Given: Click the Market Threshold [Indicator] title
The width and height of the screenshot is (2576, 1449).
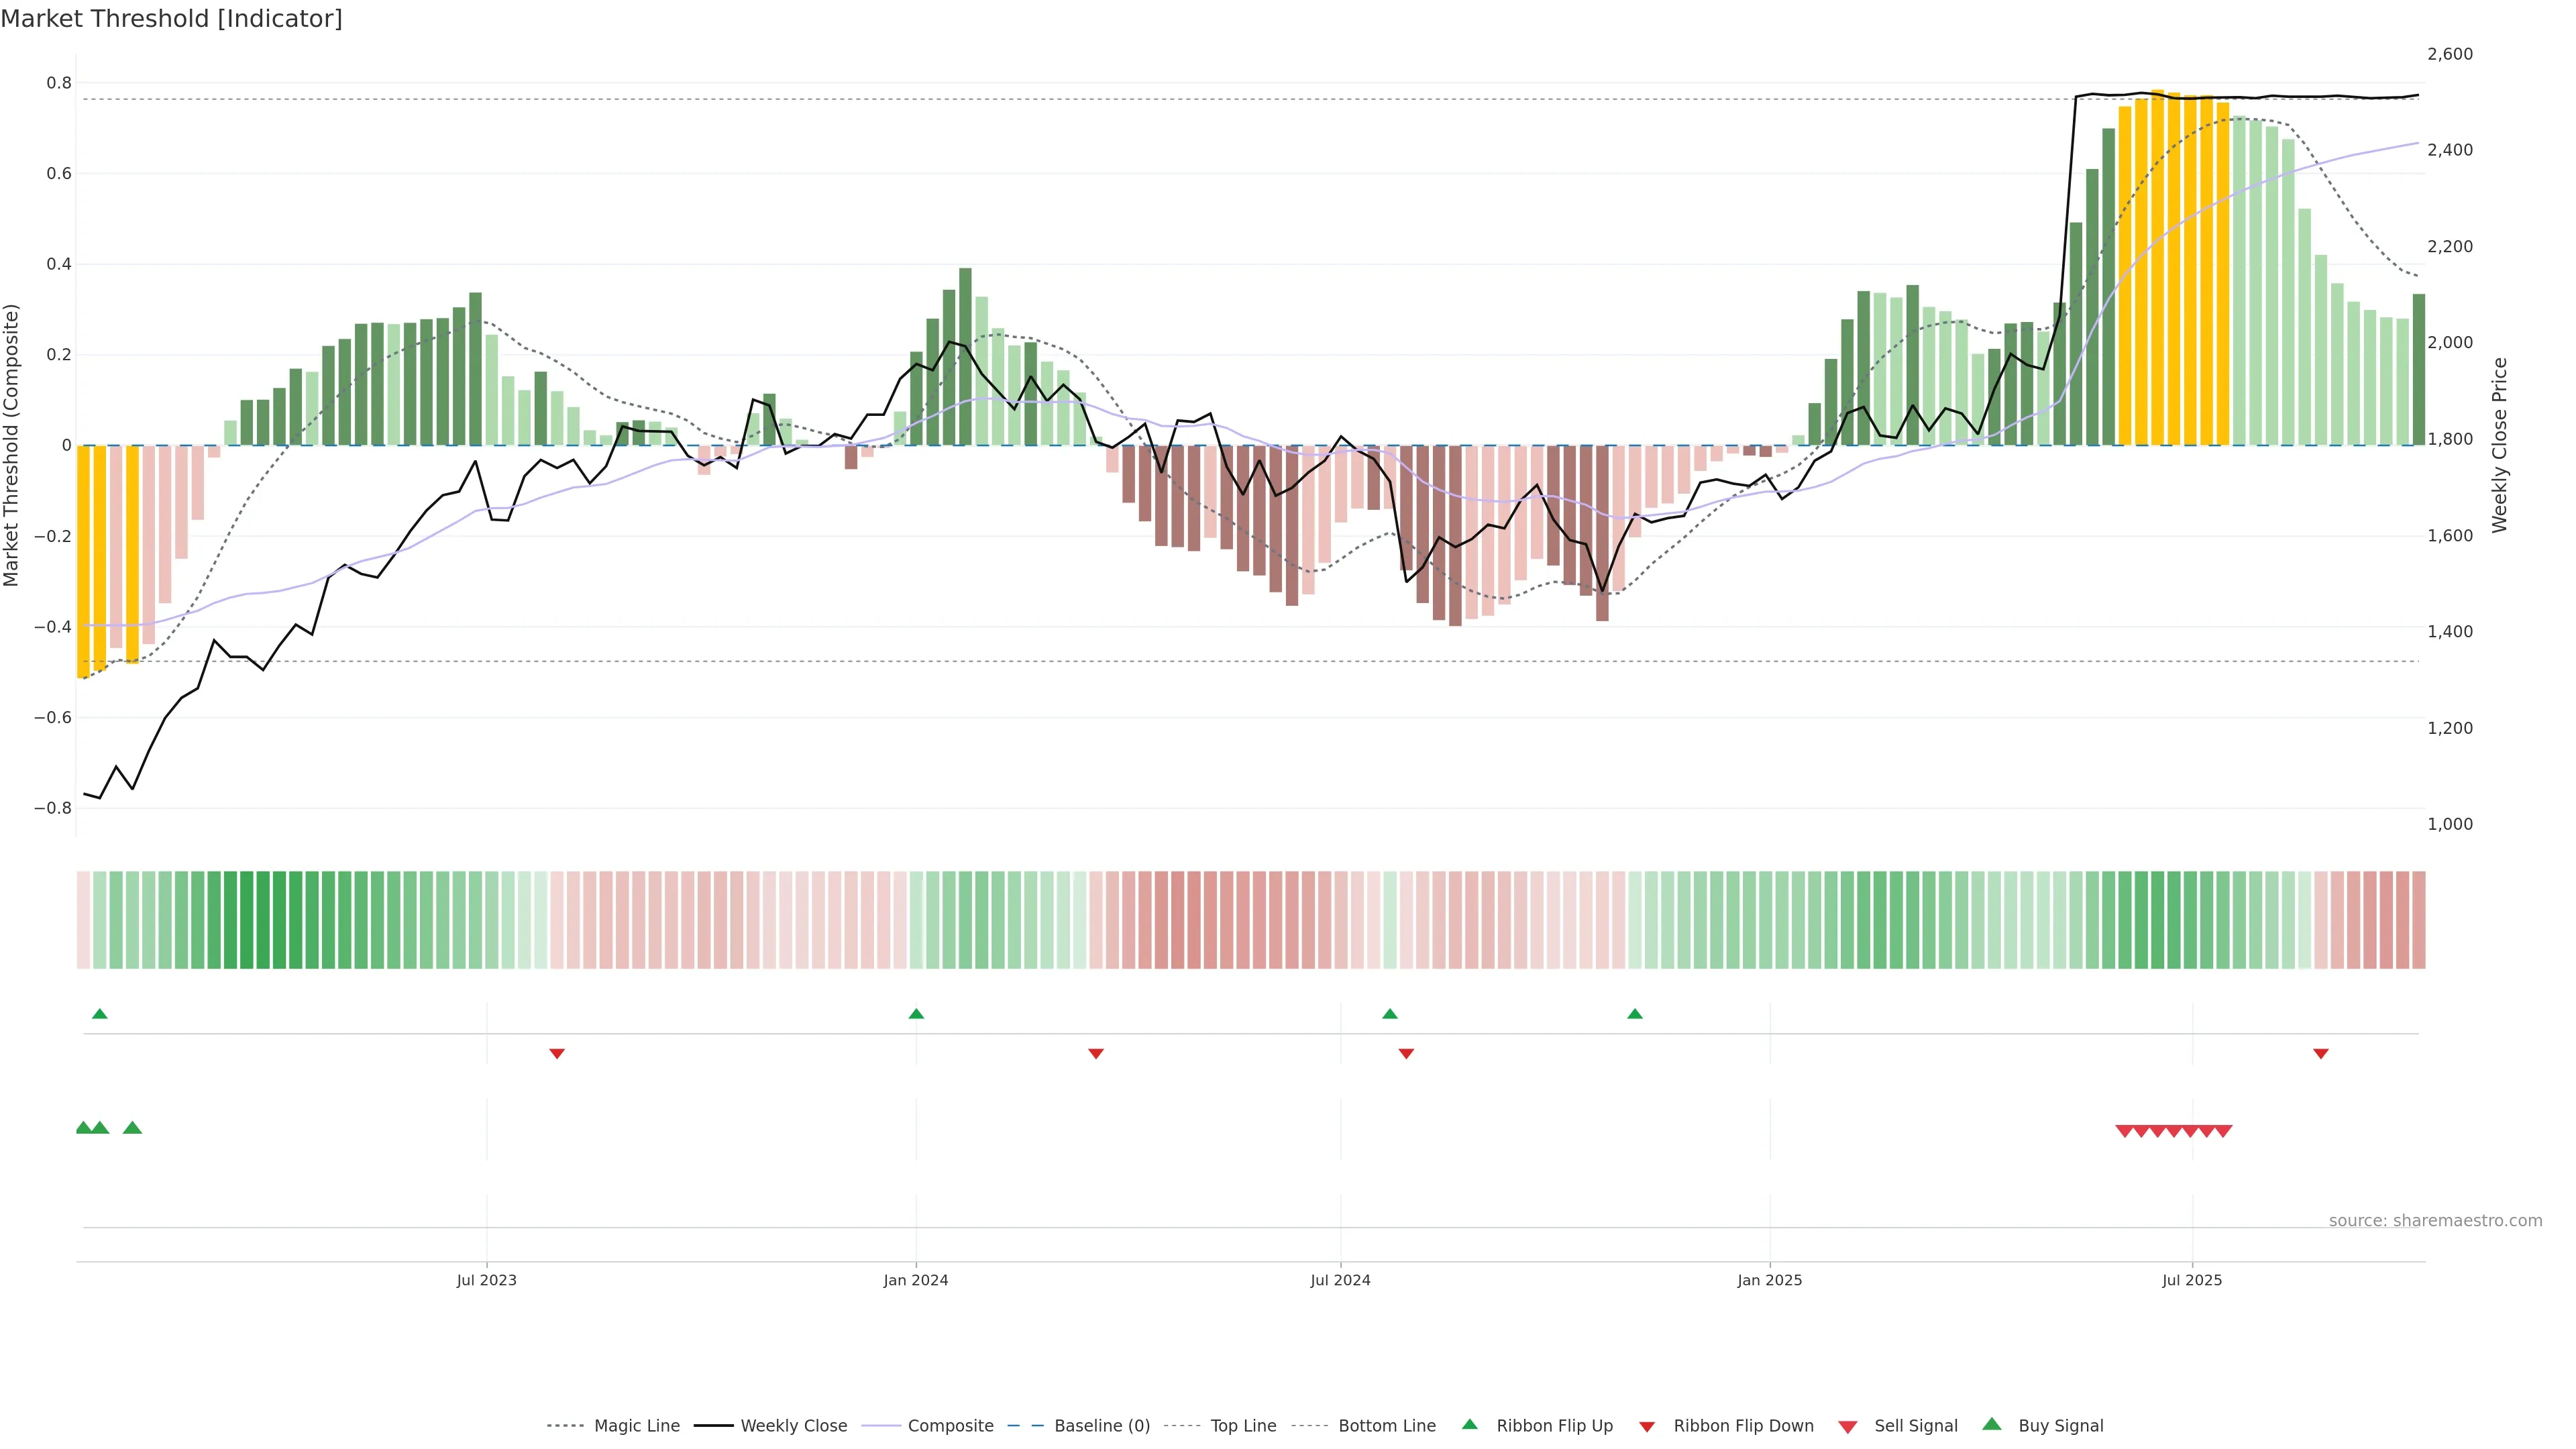Looking at the screenshot, I should (x=171, y=19).
